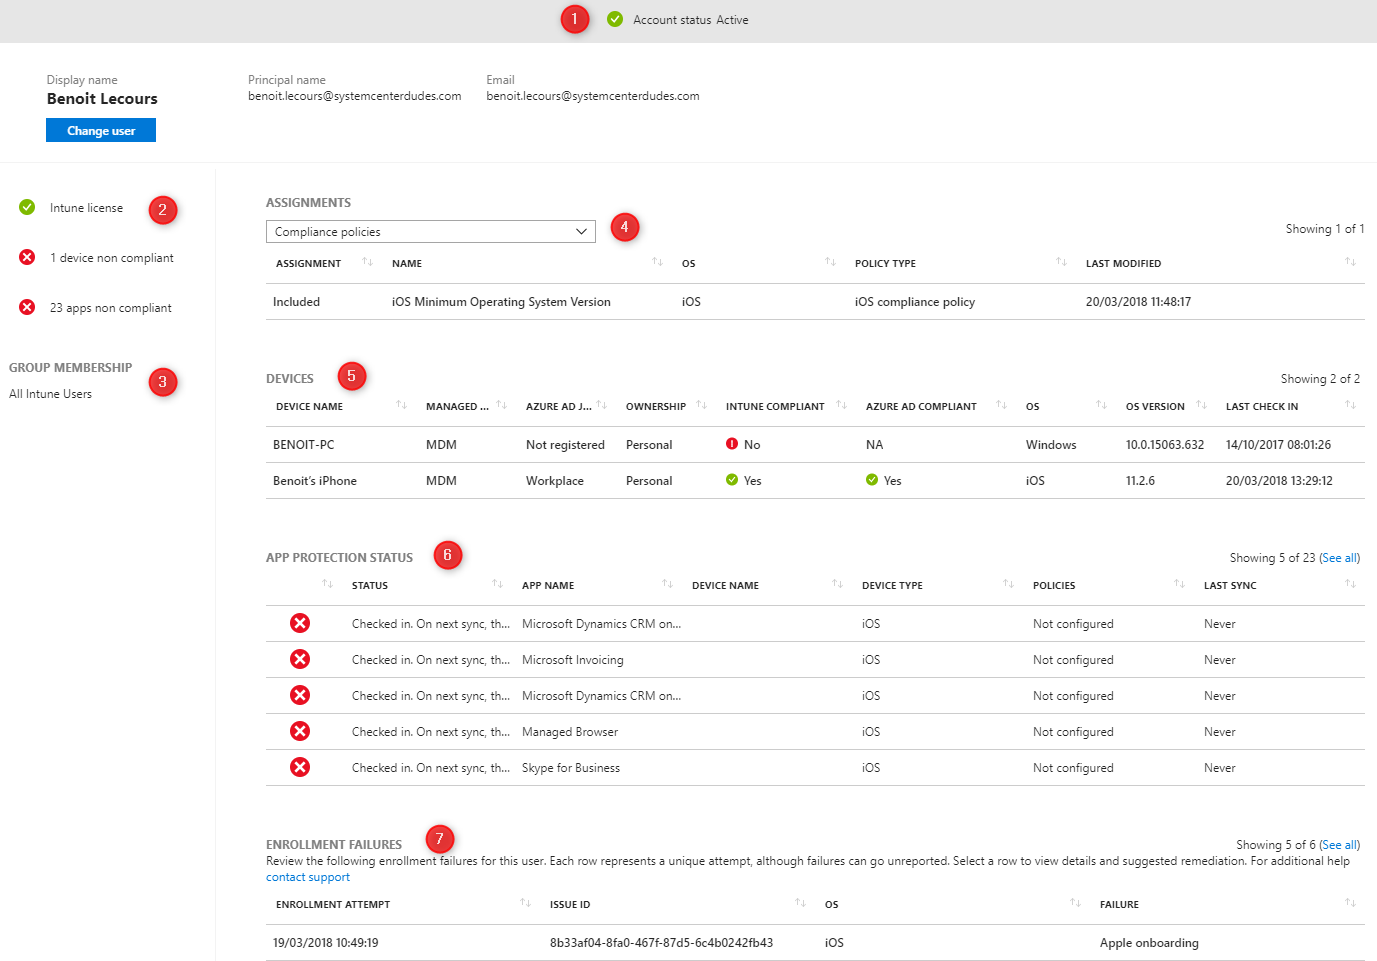The image size is (1377, 961).
Task: Click red status icon for Managed Browser row
Action: (300, 731)
